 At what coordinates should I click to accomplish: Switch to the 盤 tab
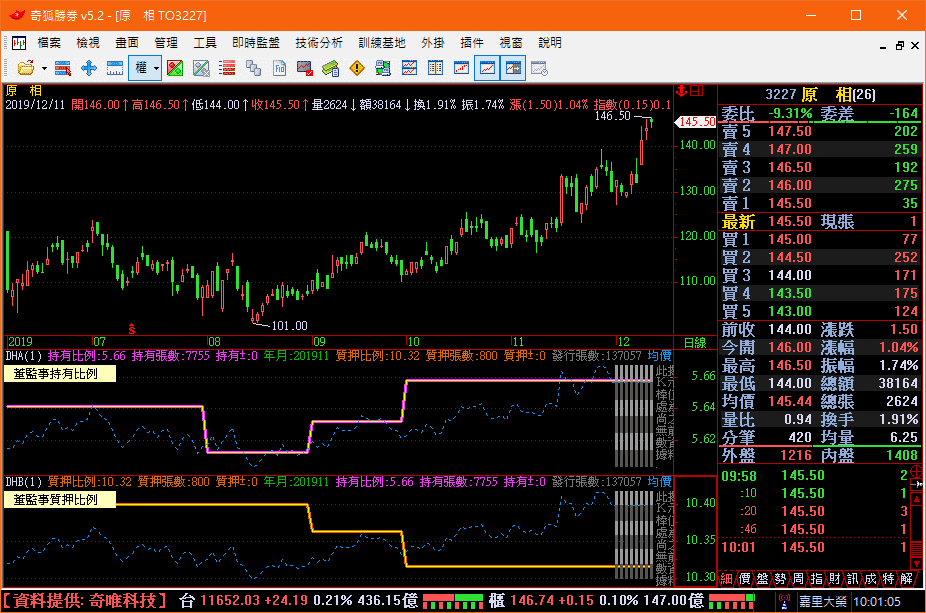point(762,579)
